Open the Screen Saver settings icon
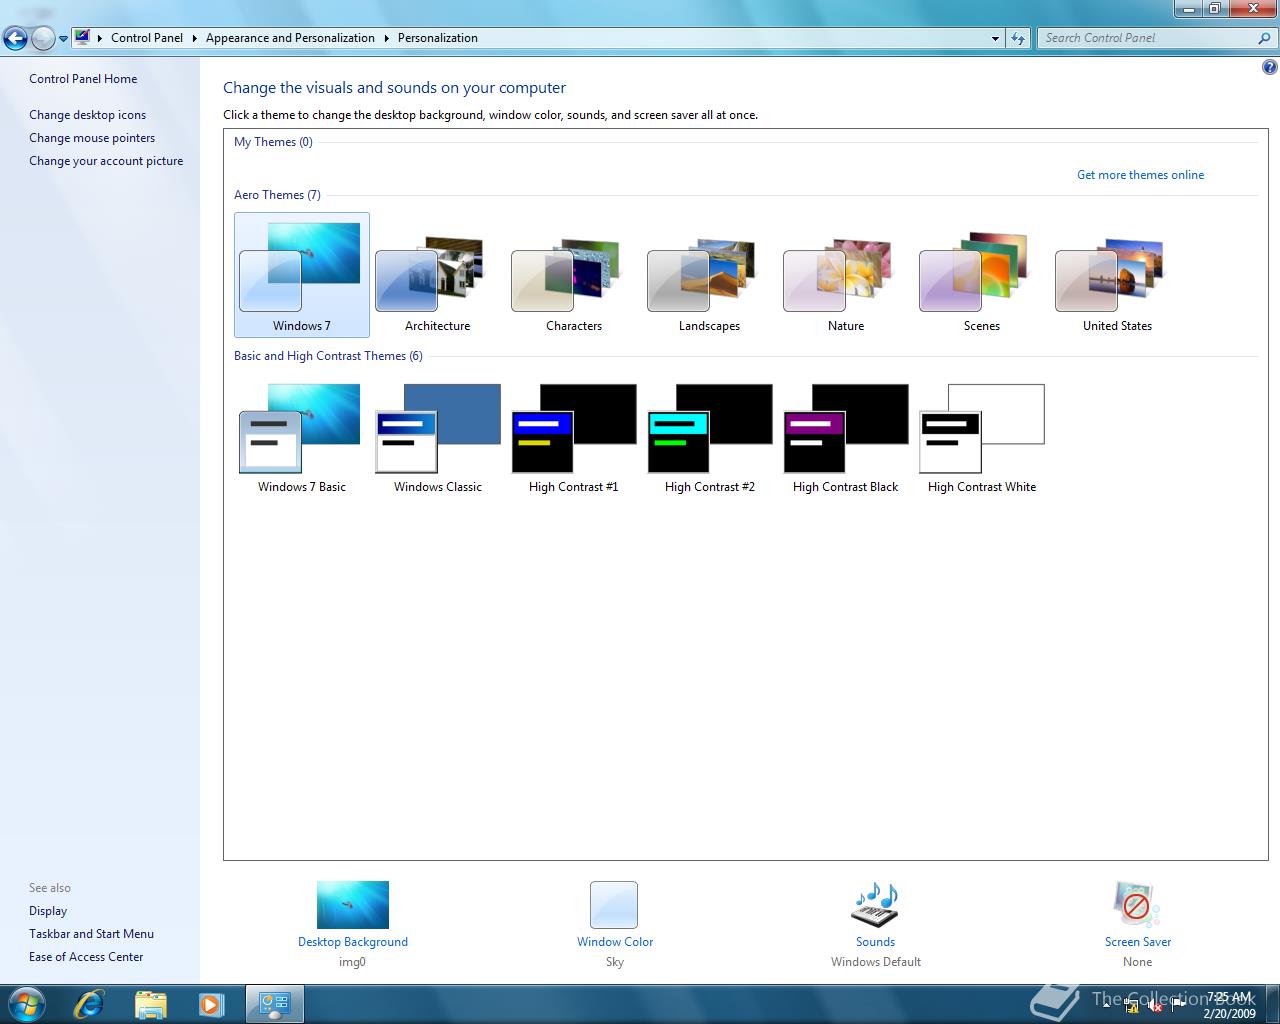The width and height of the screenshot is (1280, 1024). click(x=1137, y=905)
